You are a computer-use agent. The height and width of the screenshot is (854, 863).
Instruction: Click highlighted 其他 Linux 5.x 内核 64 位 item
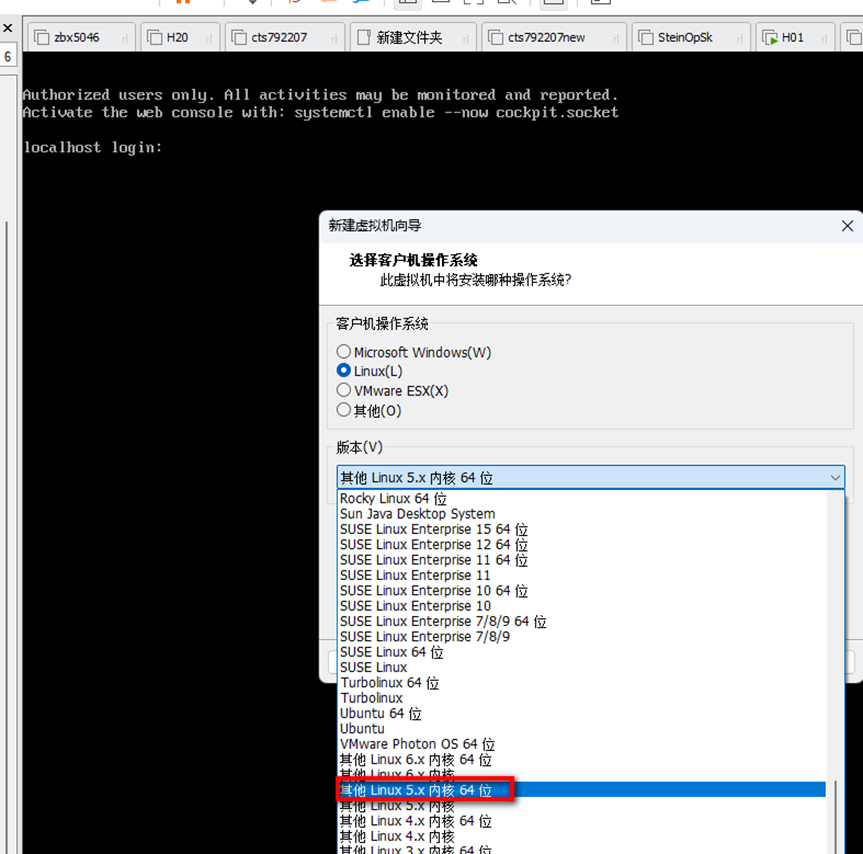582,790
